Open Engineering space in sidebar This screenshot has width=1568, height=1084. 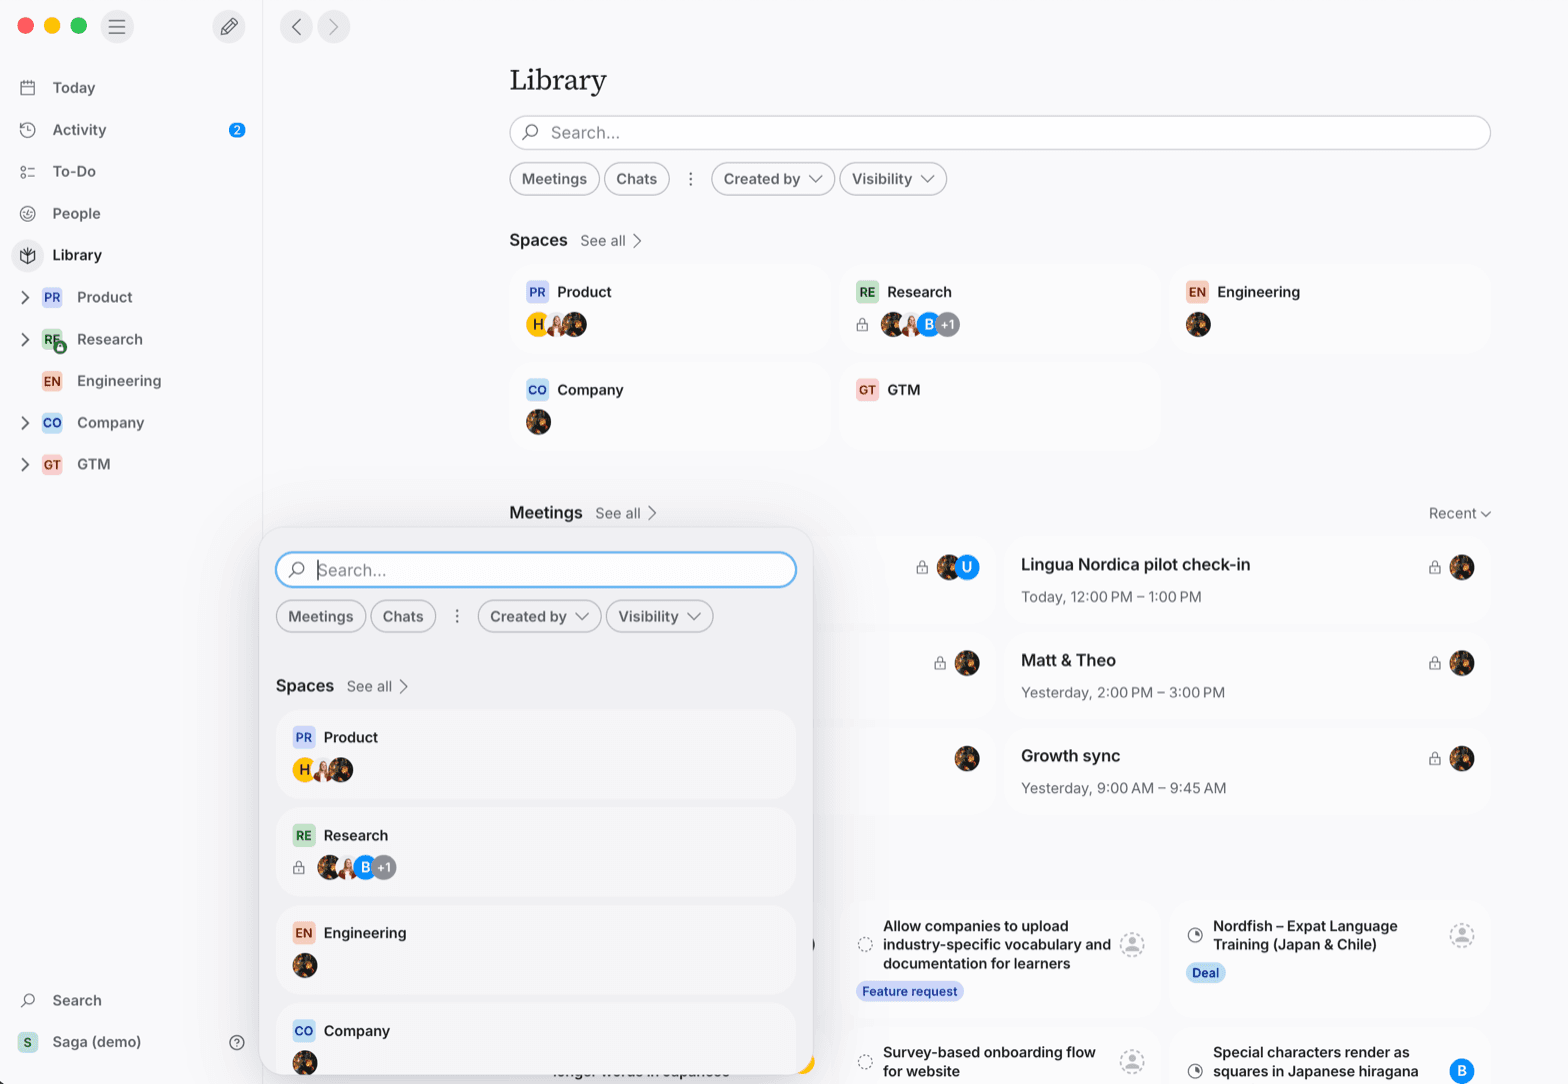coord(119,381)
